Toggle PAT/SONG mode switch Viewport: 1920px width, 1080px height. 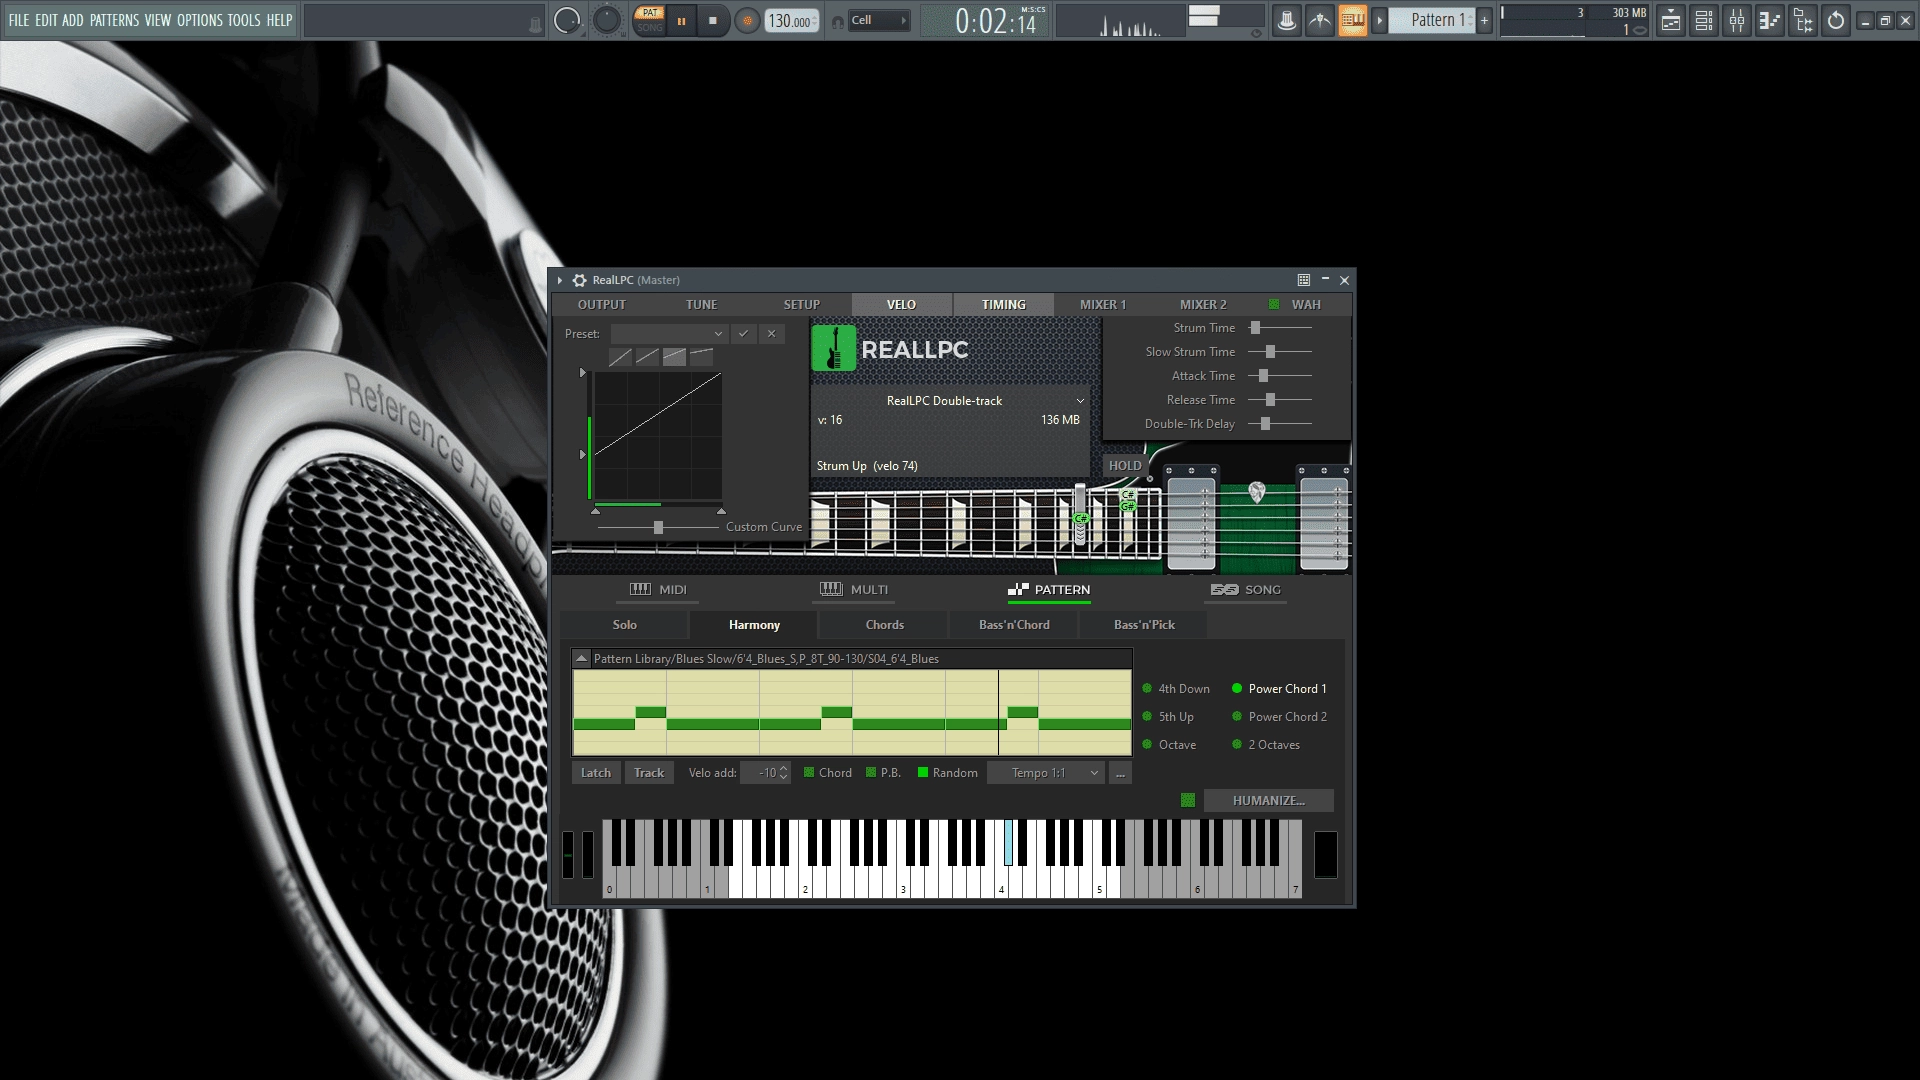[x=649, y=20]
